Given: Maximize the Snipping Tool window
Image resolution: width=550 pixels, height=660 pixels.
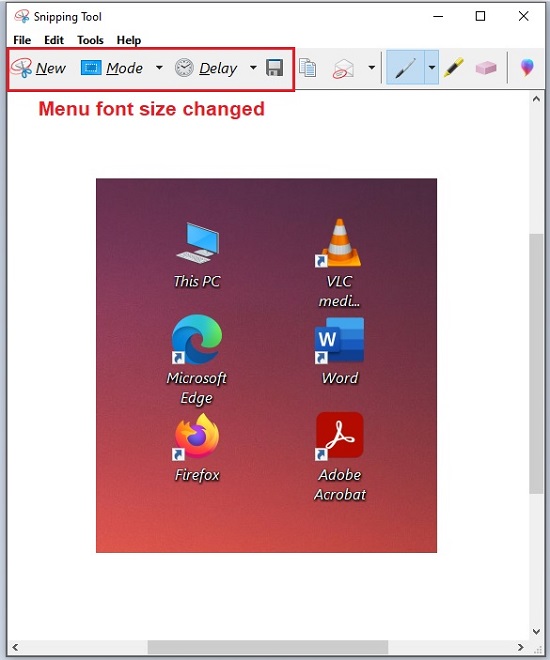Looking at the screenshot, I should 480,16.
